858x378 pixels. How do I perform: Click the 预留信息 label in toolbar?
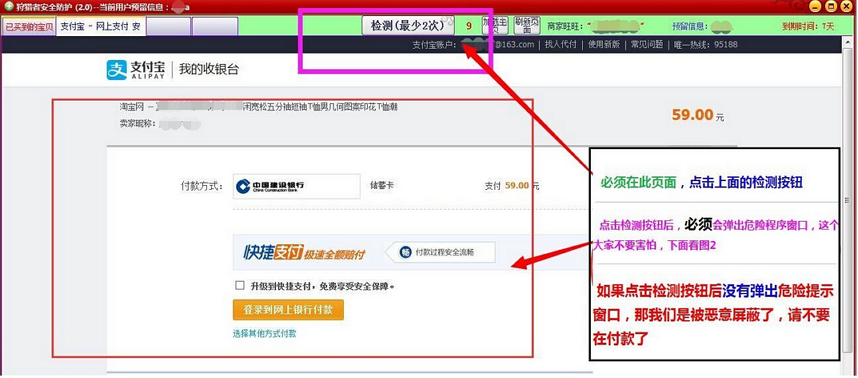(691, 26)
